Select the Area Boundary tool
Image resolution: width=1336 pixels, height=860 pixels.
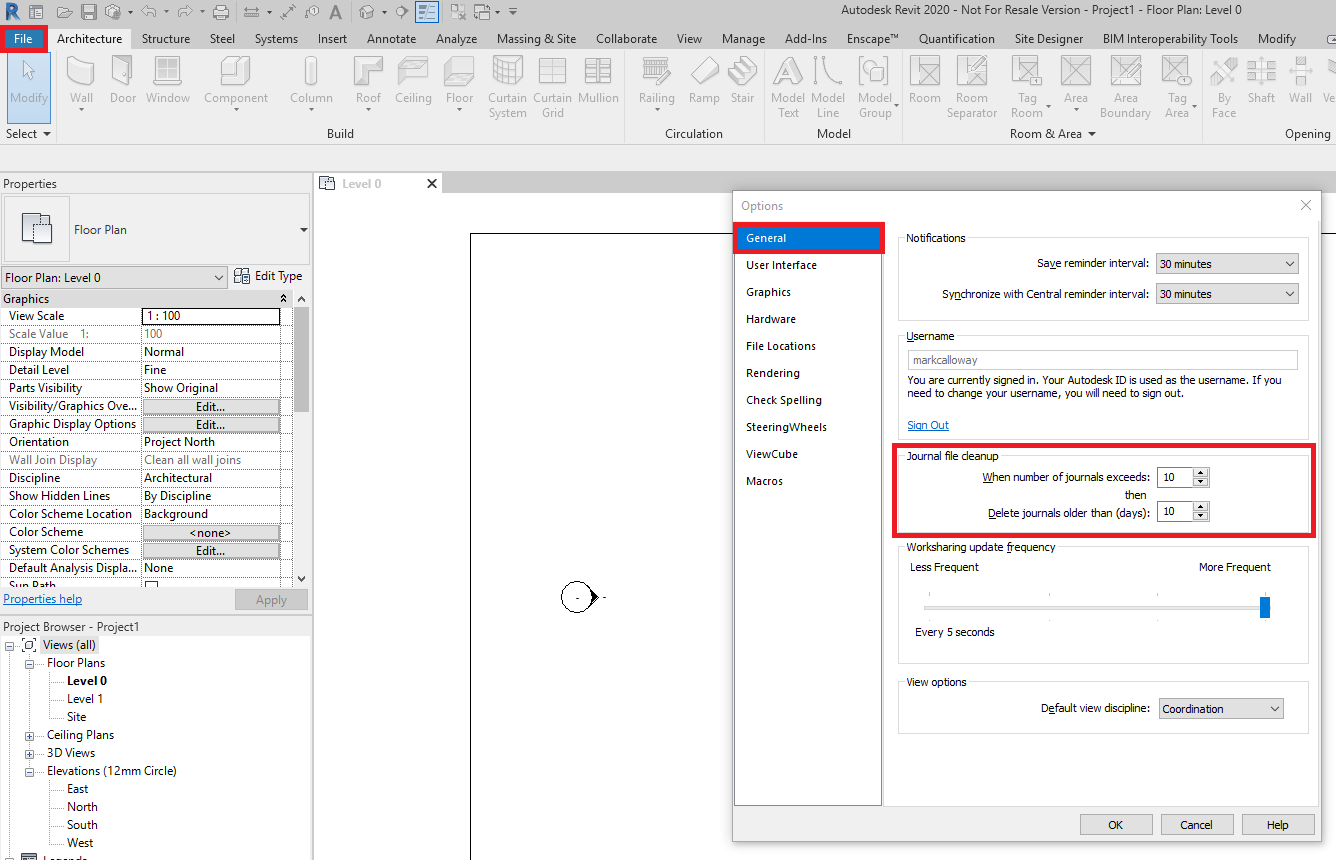(1125, 87)
